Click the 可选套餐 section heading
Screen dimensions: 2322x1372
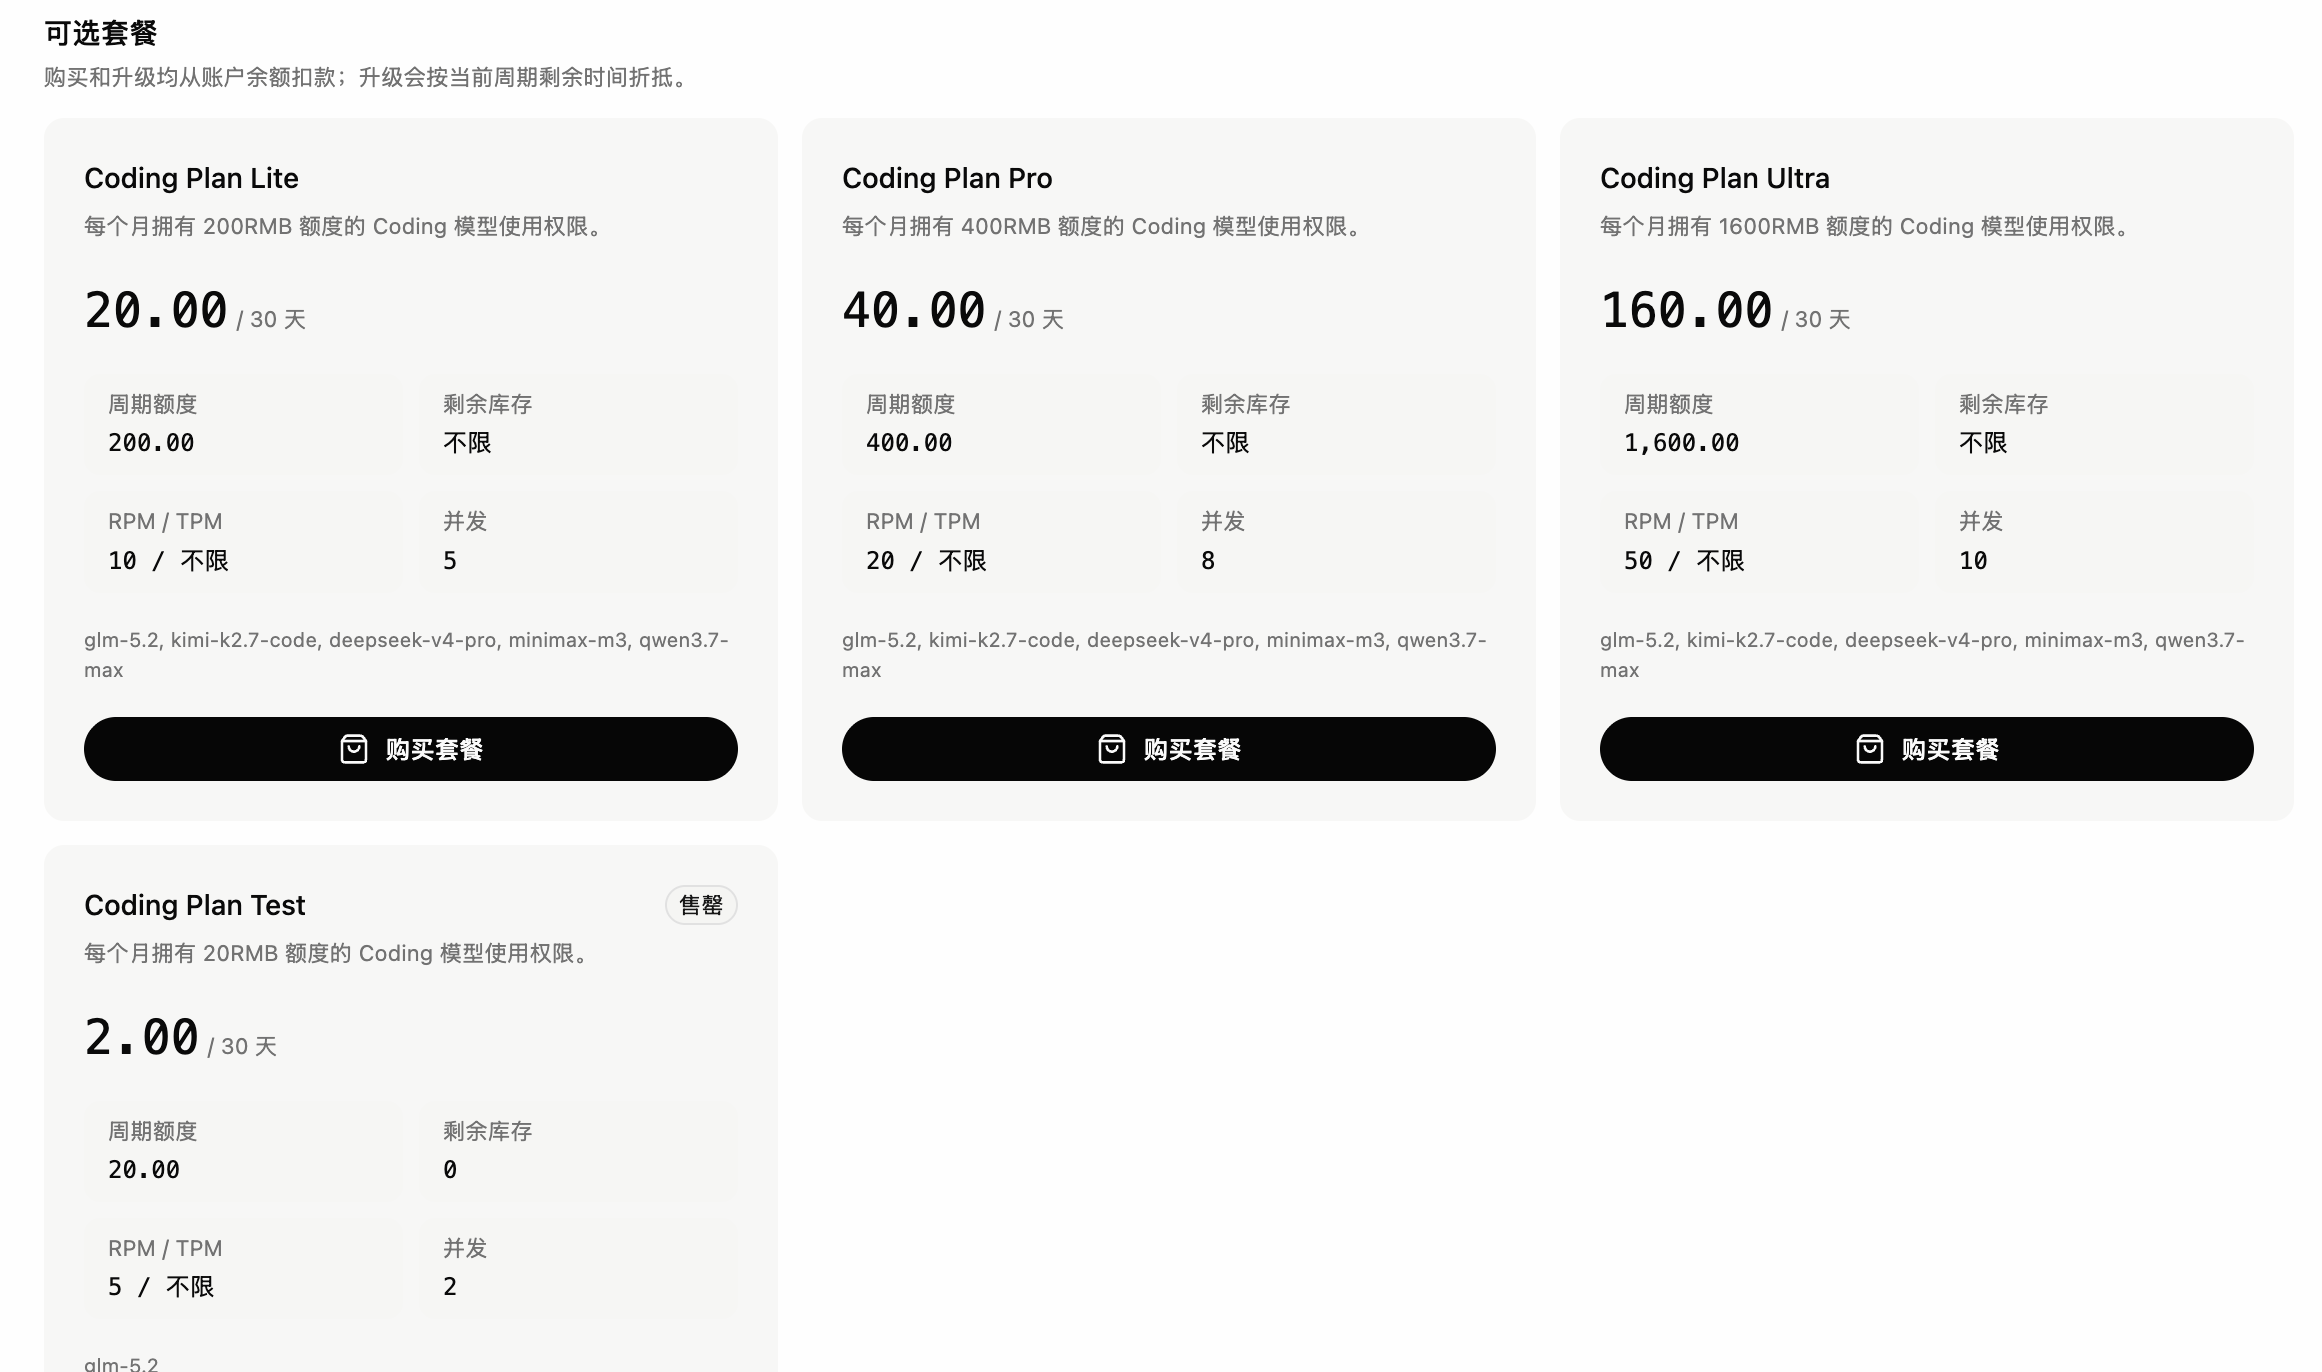point(101,34)
